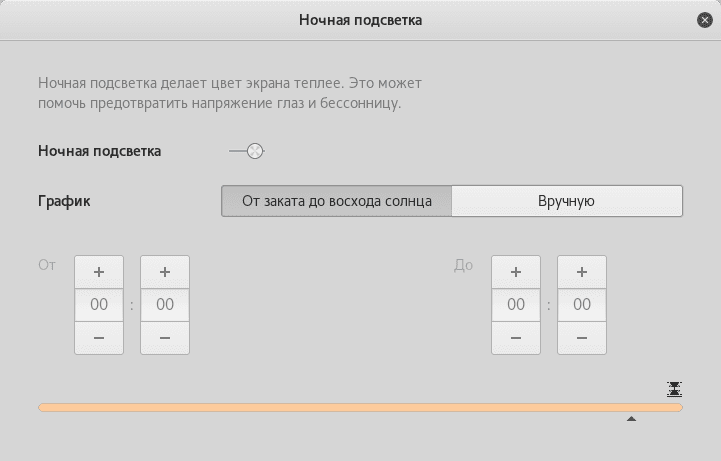Increase the От hours with plus
The height and width of the screenshot is (461, 721).
[x=99, y=272]
